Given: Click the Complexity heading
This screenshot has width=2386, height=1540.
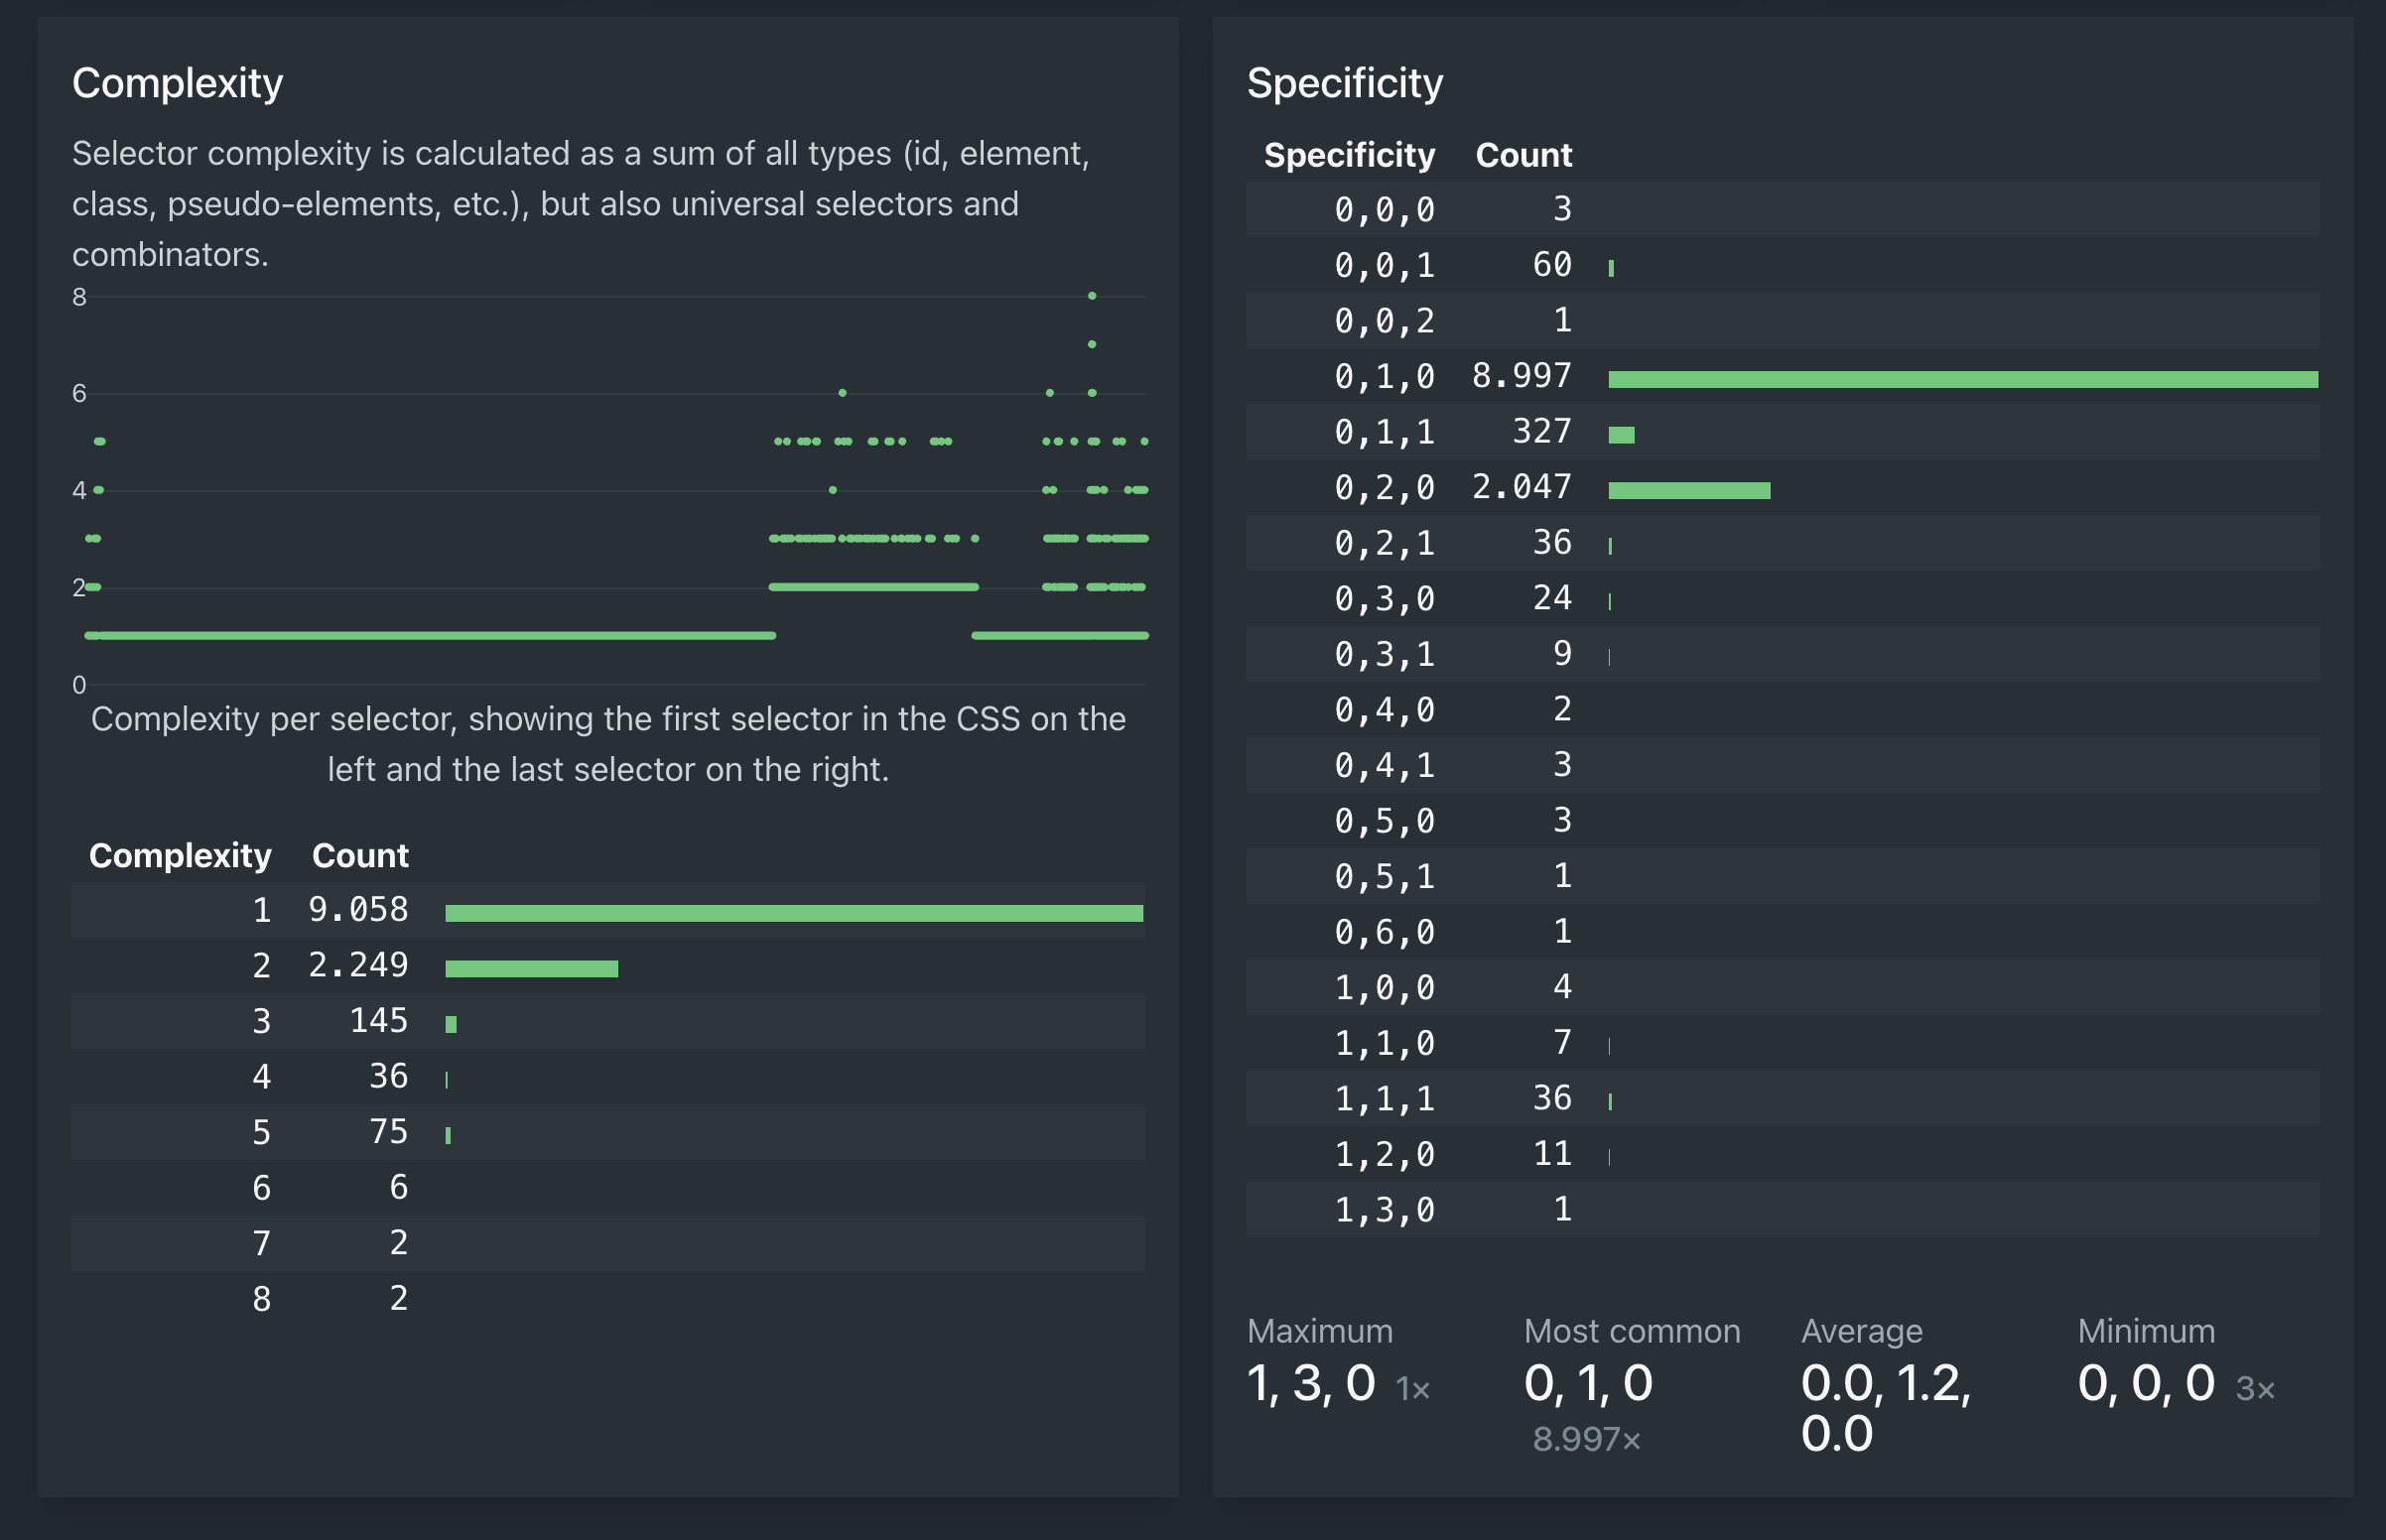Looking at the screenshot, I should tap(177, 83).
